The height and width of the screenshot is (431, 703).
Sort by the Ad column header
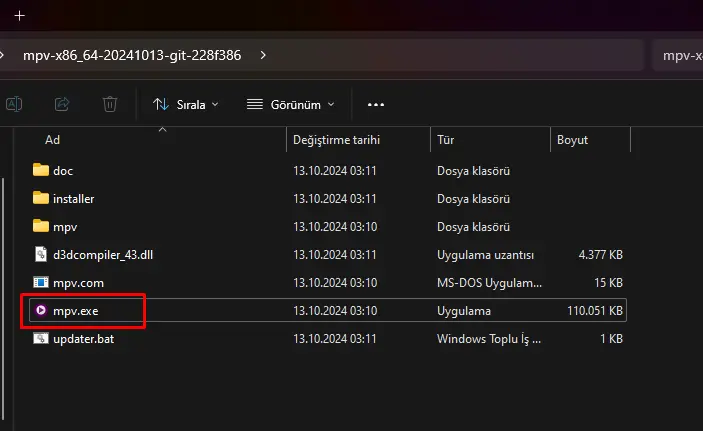click(52, 140)
